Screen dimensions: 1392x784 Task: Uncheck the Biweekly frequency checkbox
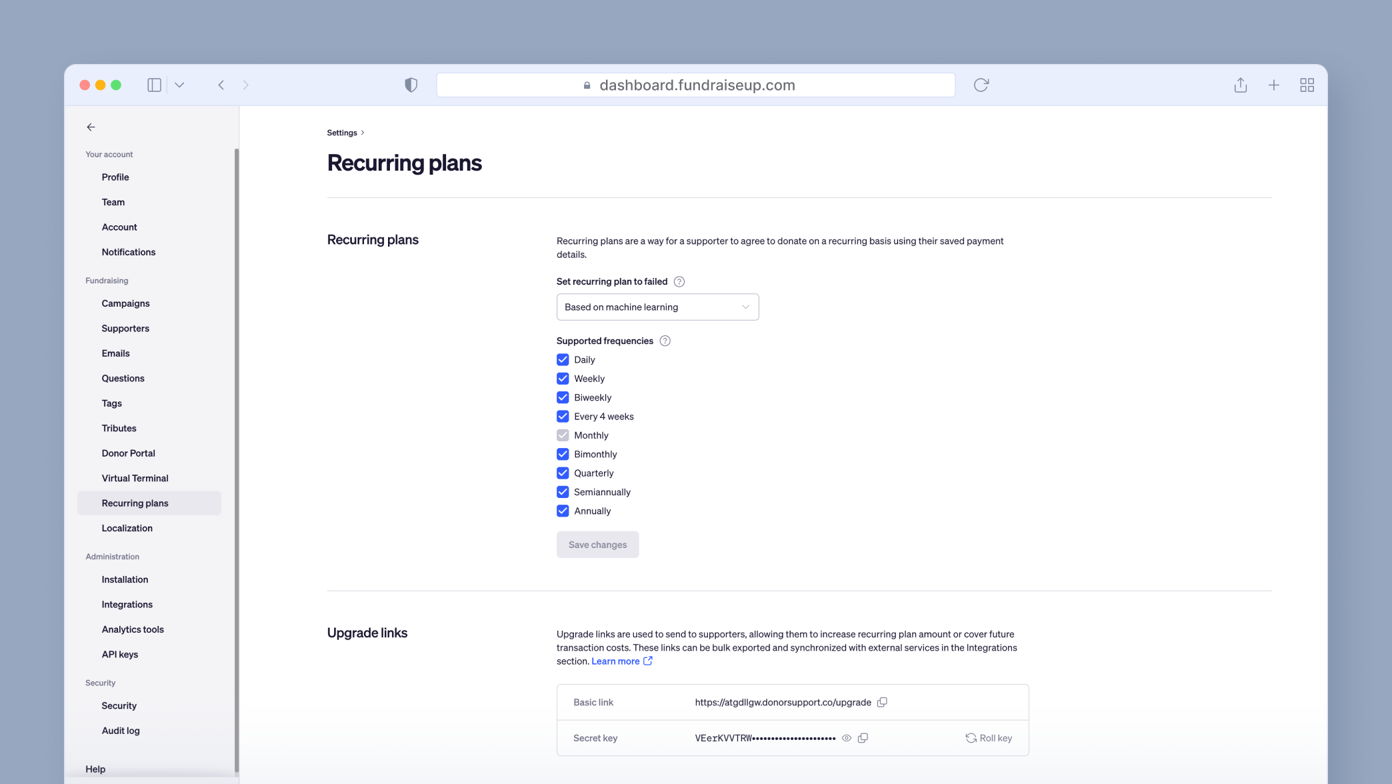(x=563, y=398)
